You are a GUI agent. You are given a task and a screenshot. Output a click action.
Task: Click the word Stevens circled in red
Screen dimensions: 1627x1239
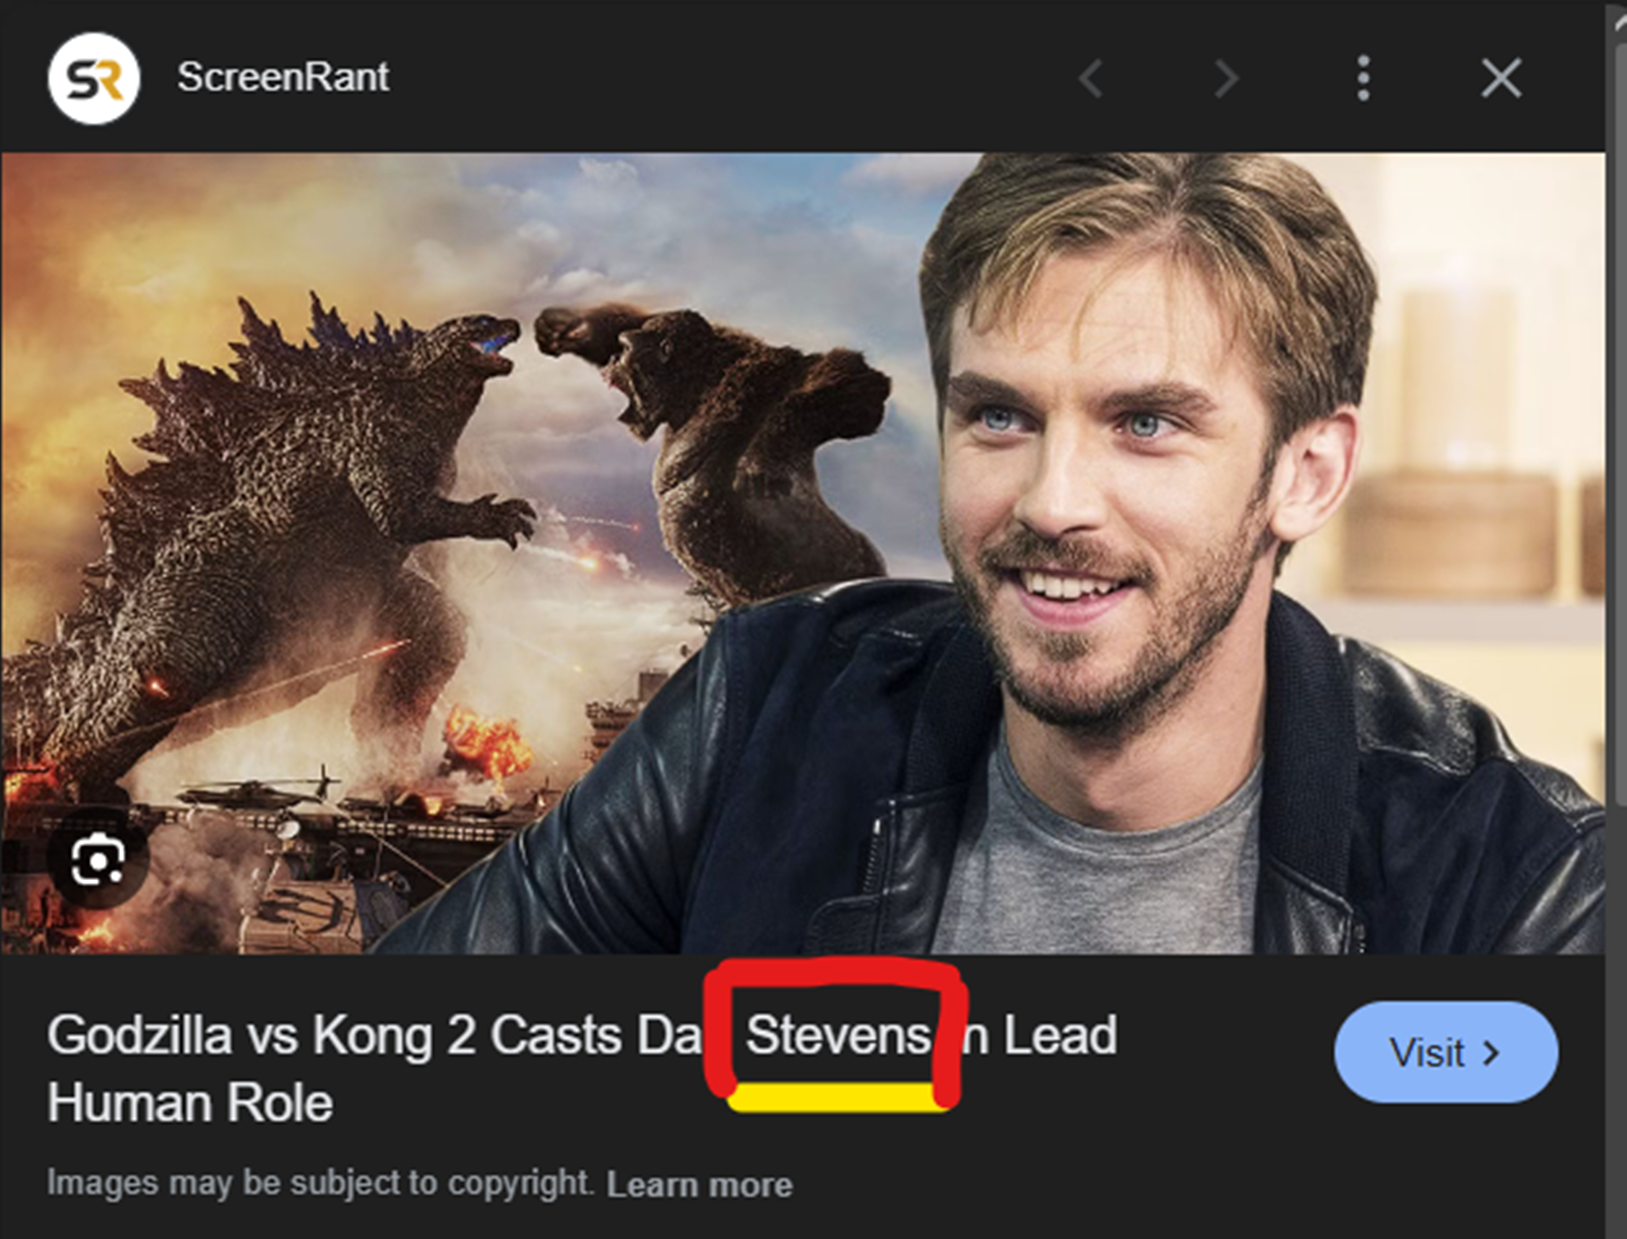pyautogui.click(x=838, y=1036)
